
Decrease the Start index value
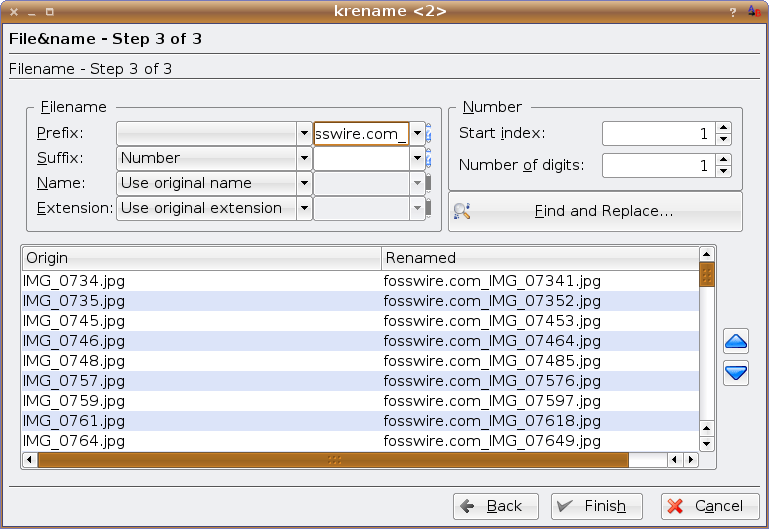(723, 139)
